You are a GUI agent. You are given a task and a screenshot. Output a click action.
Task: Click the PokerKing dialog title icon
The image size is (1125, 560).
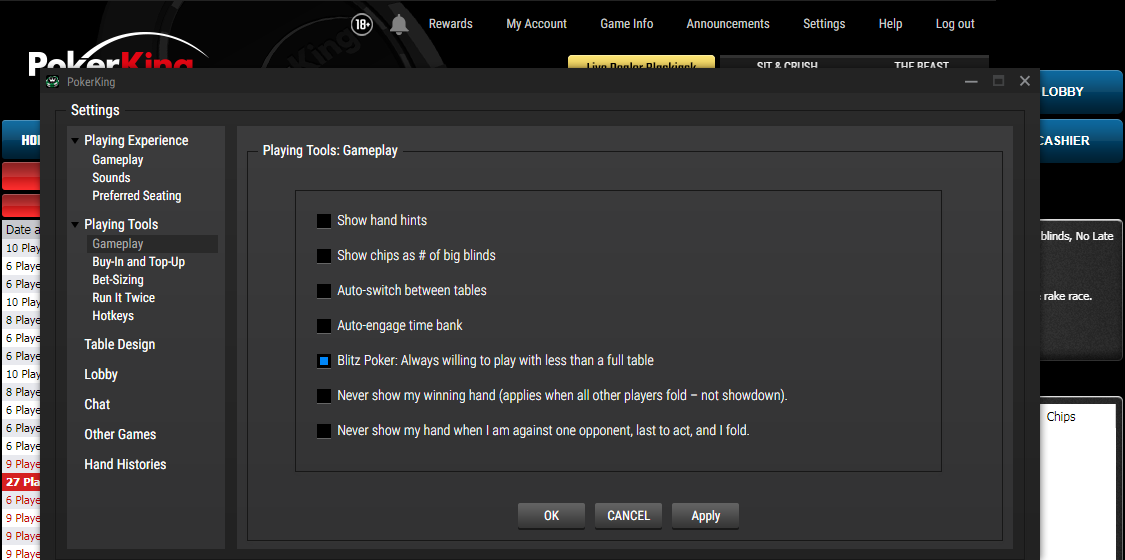(x=53, y=82)
